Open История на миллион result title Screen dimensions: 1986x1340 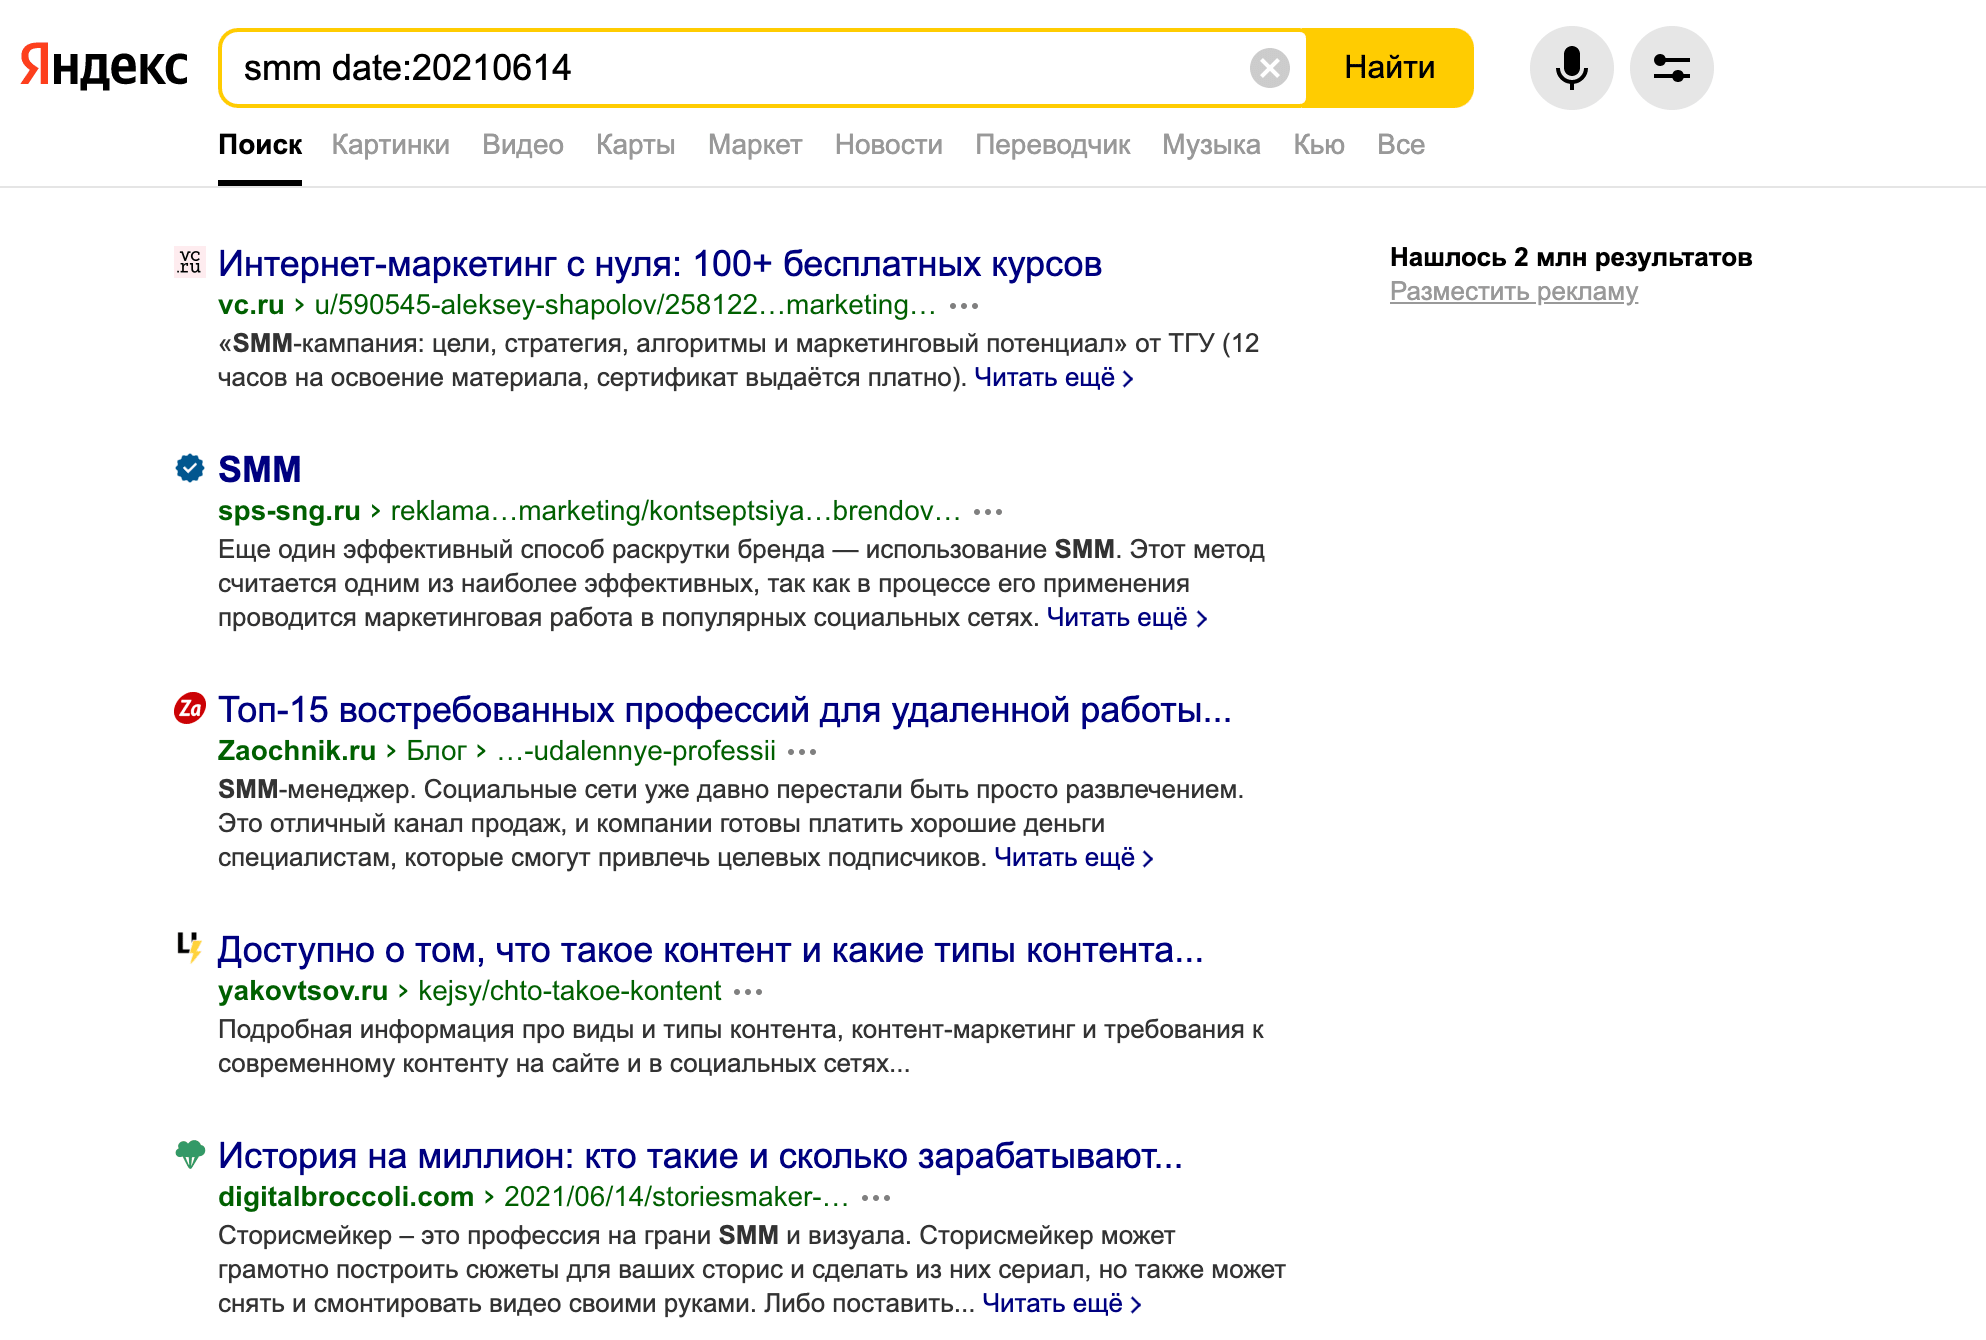click(x=700, y=1156)
